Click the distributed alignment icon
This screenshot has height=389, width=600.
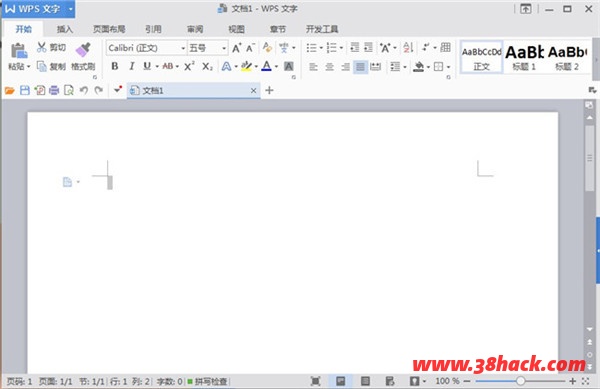click(375, 67)
